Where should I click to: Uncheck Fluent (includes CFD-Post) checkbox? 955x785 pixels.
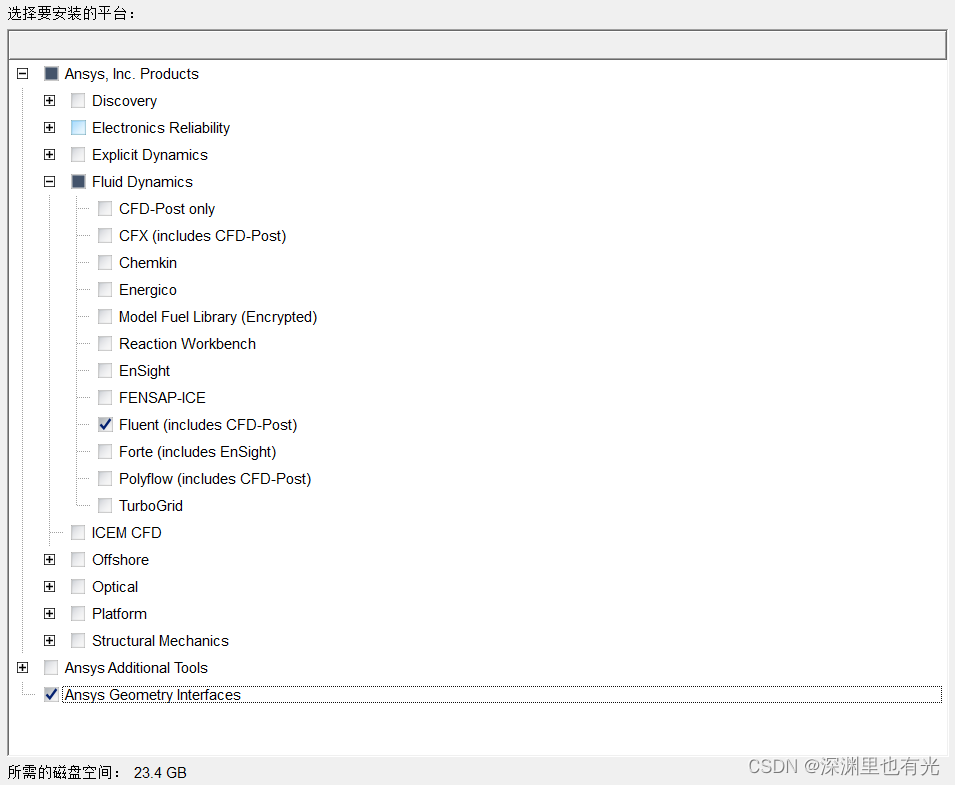pos(105,425)
